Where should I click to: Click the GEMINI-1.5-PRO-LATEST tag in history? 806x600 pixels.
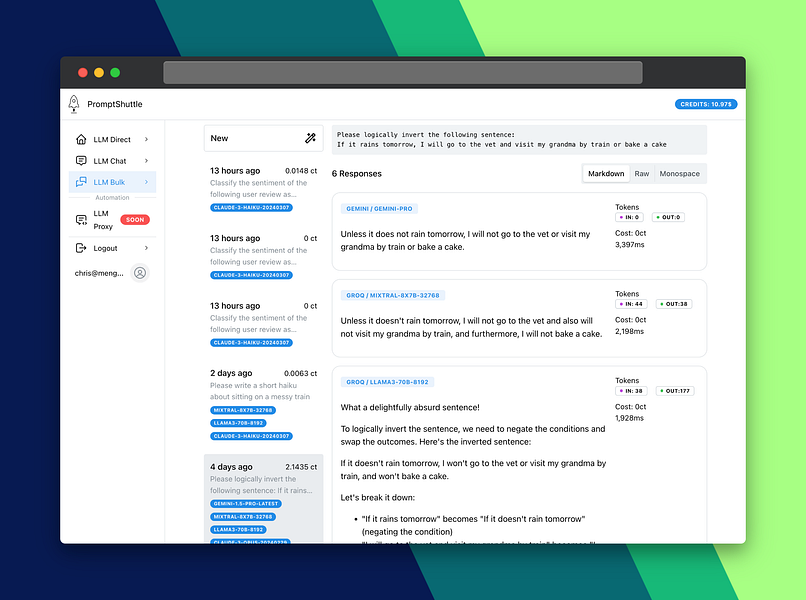tap(246, 503)
